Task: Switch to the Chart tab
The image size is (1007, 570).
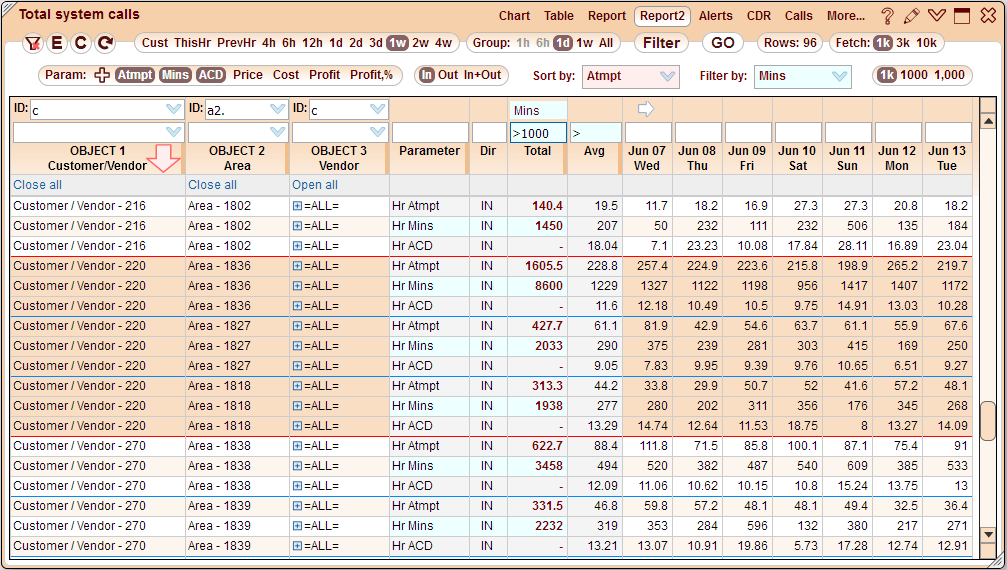Action: (x=514, y=16)
